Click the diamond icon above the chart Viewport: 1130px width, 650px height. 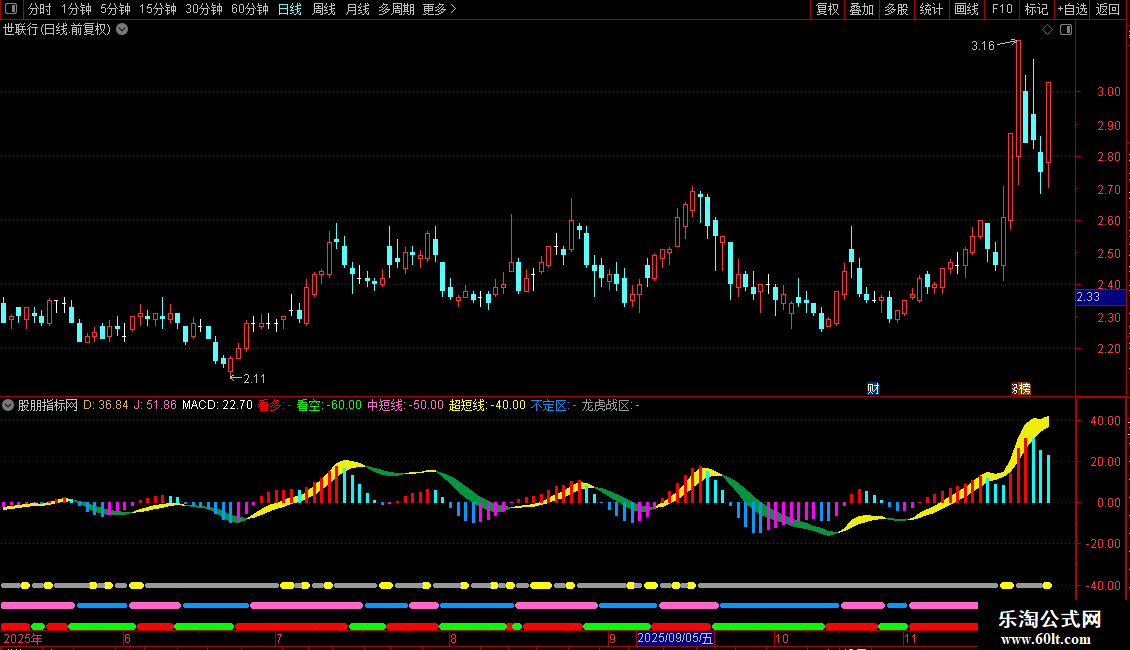[1048, 30]
